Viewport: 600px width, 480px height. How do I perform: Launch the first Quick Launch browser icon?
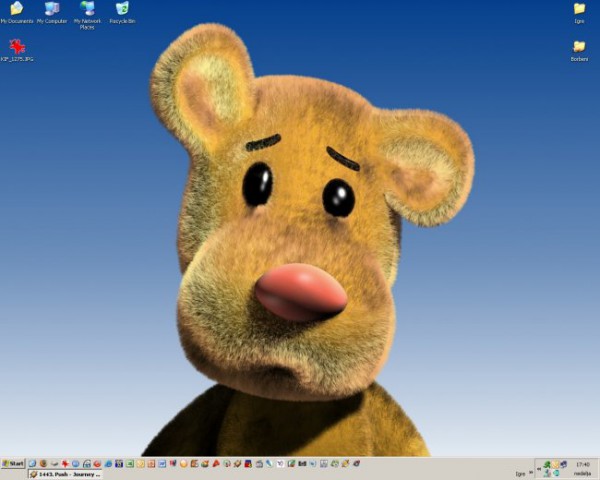32,464
